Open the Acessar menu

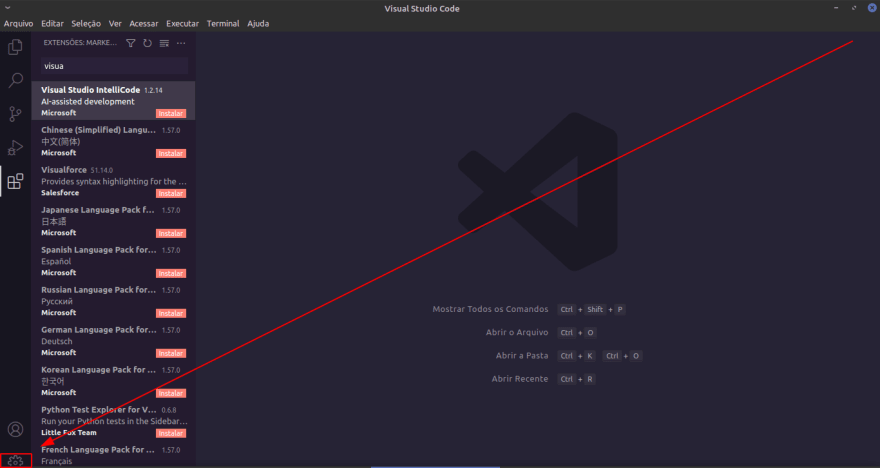(x=144, y=24)
